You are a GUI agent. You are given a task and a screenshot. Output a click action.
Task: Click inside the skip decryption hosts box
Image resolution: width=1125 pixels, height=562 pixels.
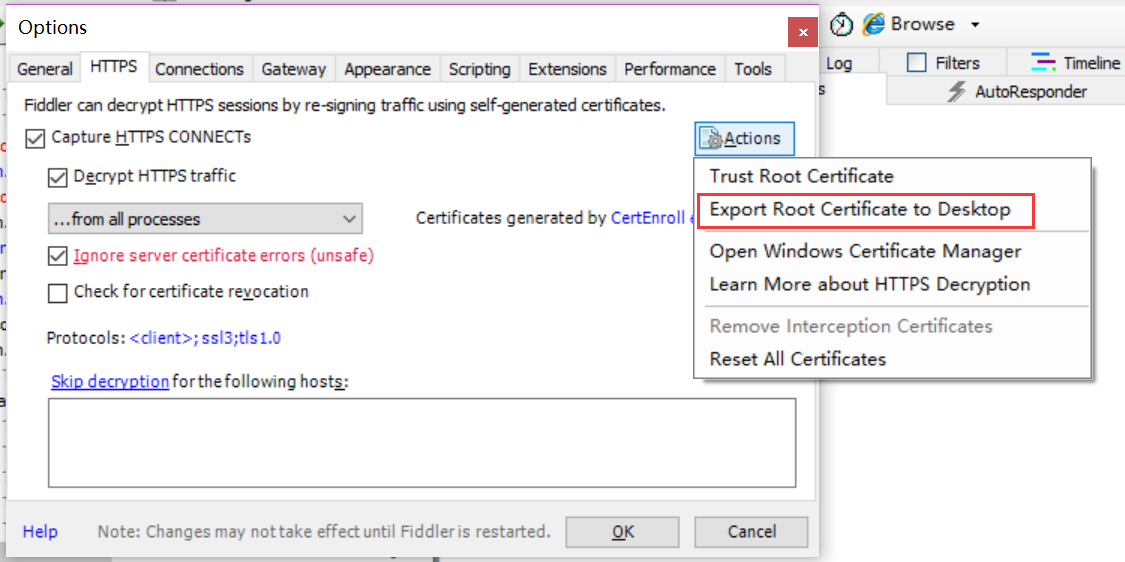[422, 443]
